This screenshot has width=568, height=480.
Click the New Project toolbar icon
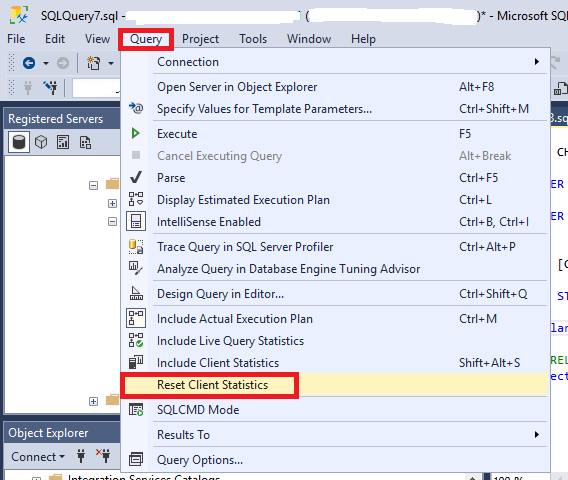93,63
